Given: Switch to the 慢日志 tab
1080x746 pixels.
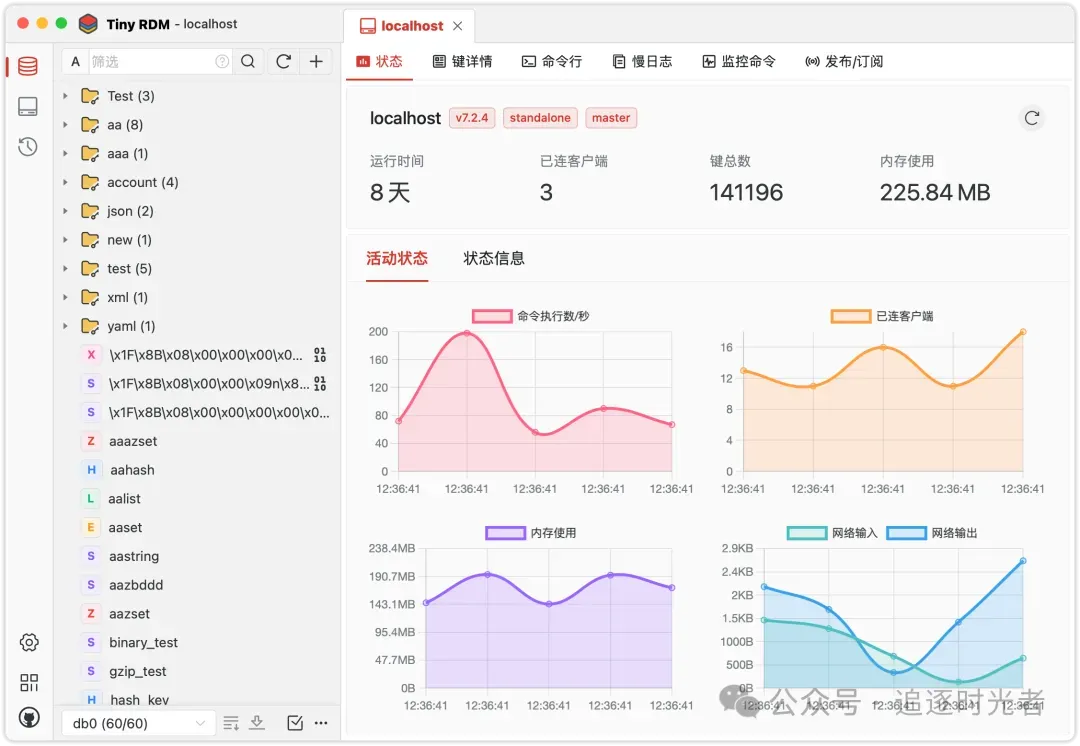Looking at the screenshot, I should point(642,62).
